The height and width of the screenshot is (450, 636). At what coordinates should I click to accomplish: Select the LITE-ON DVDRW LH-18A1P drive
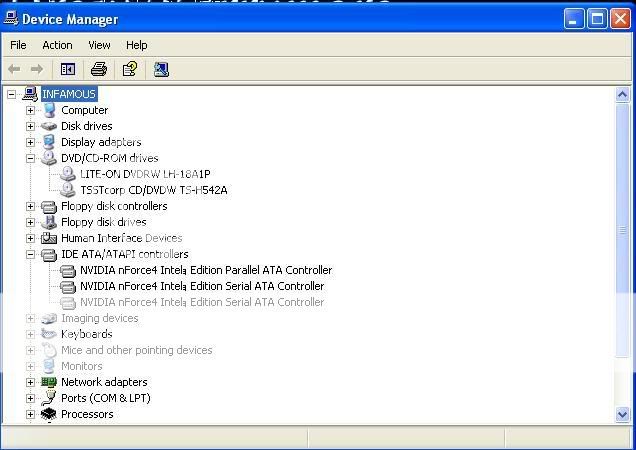145,174
